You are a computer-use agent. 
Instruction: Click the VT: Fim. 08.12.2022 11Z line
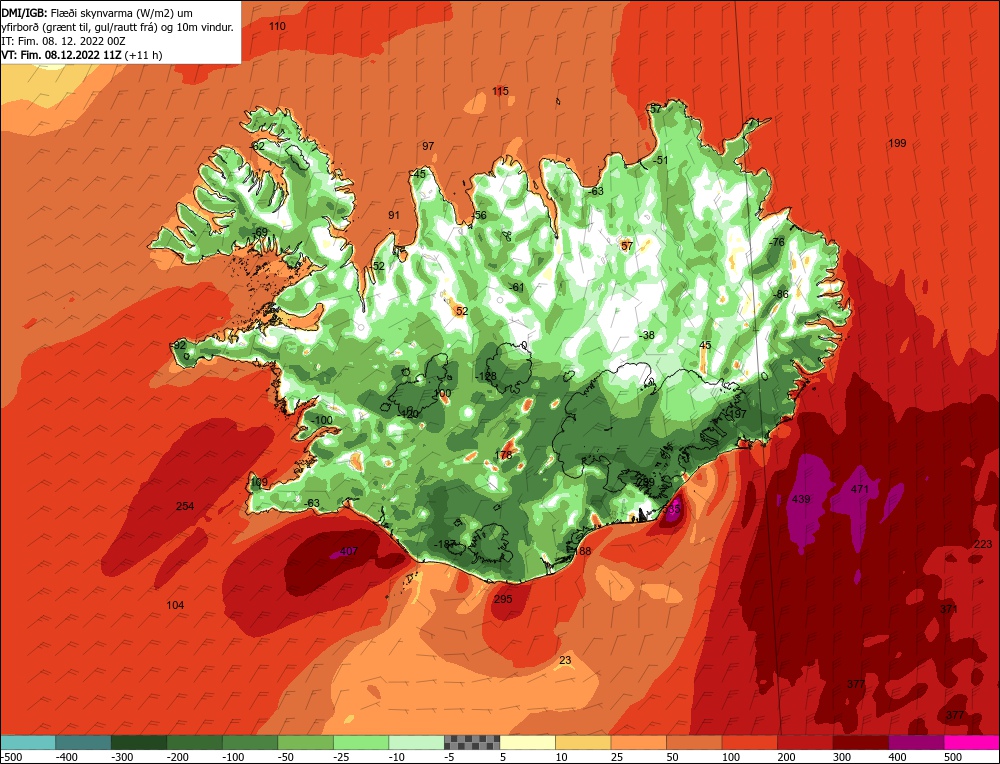[x=82, y=55]
